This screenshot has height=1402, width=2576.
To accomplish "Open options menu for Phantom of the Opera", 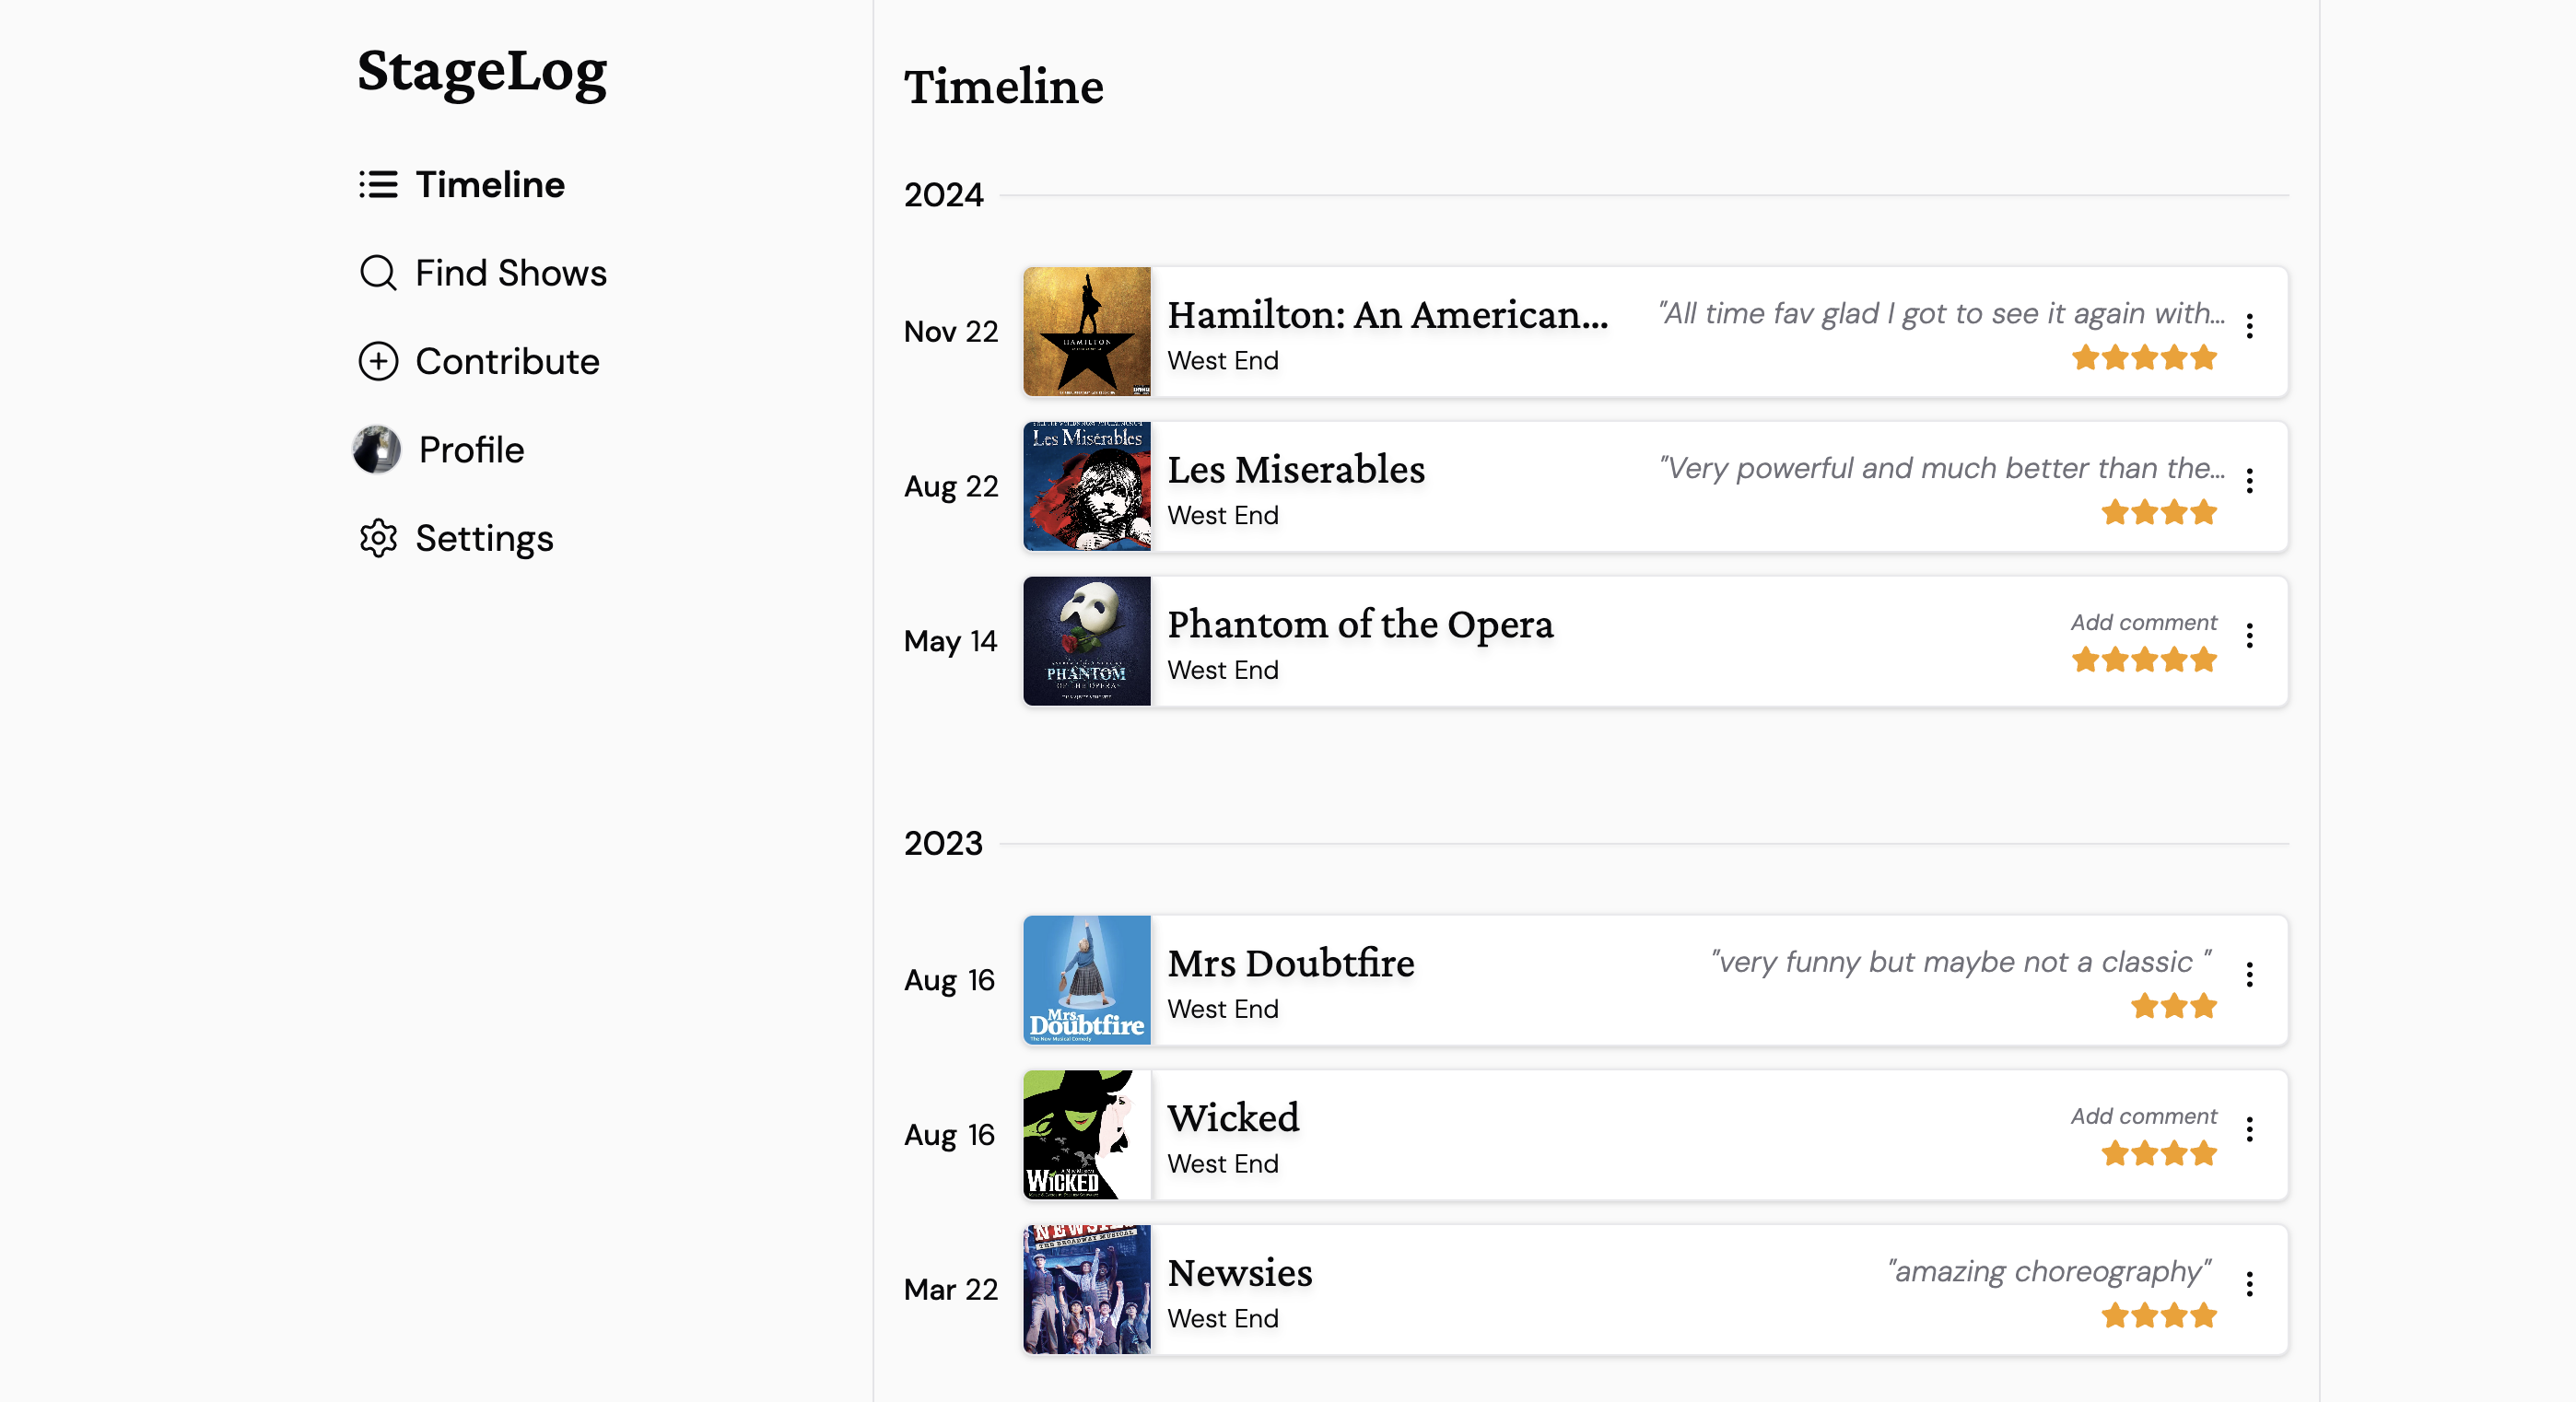I will click(x=2249, y=636).
